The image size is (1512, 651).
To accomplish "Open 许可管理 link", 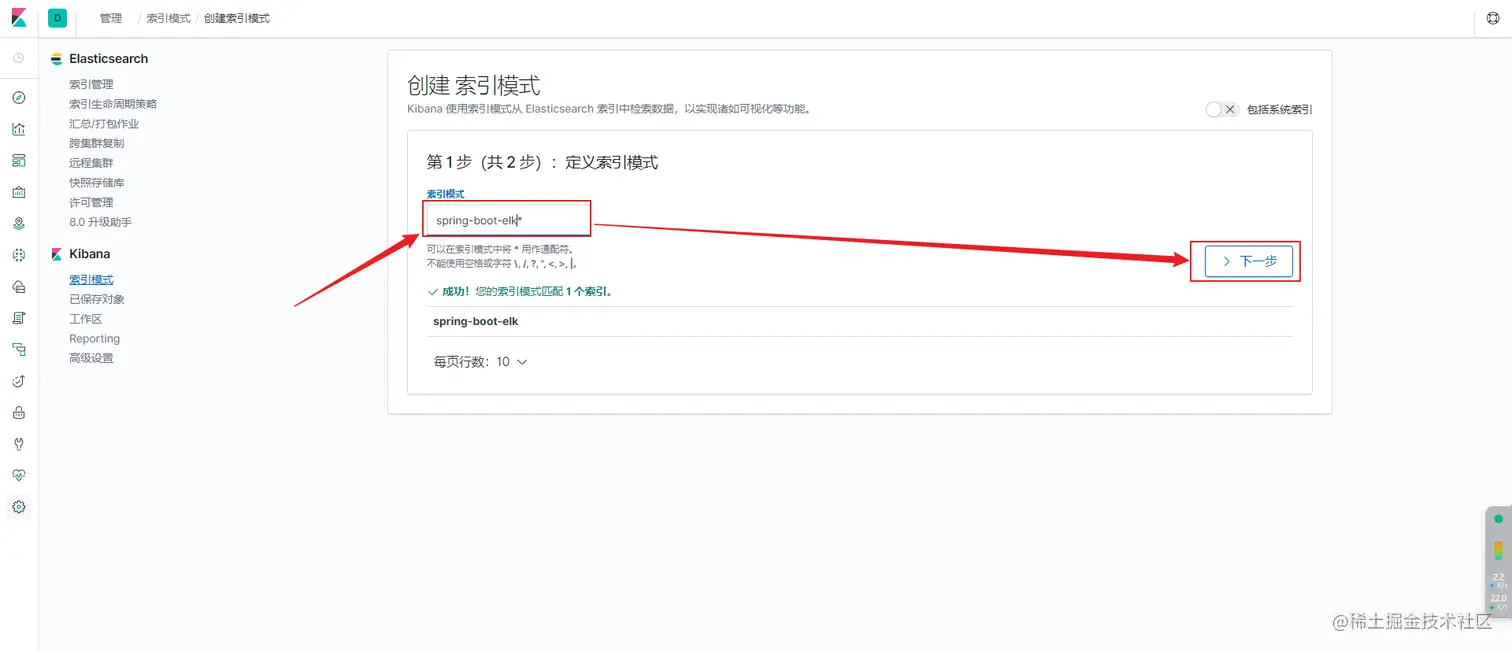I will pyautogui.click(x=91, y=202).
